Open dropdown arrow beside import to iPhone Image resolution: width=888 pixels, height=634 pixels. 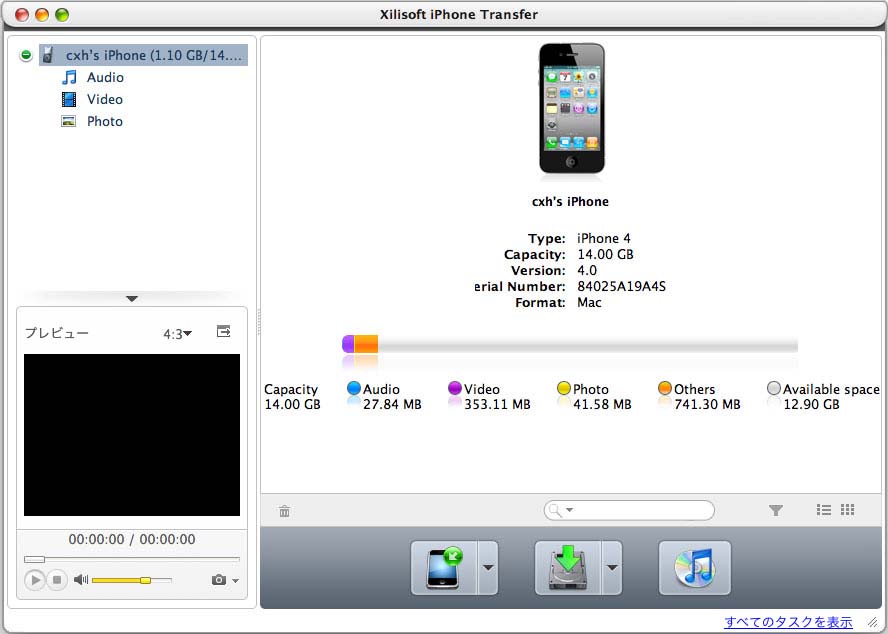488,568
